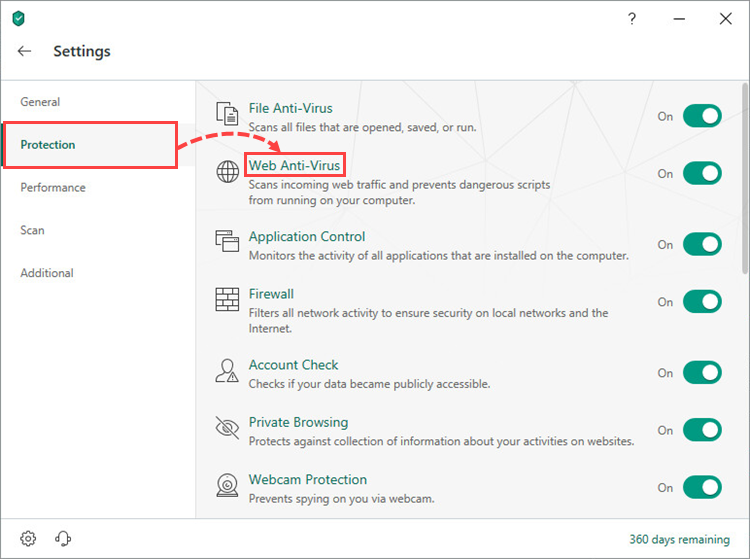The image size is (750, 559).
Task: Switch off the Firewall toggle
Action: 702,302
